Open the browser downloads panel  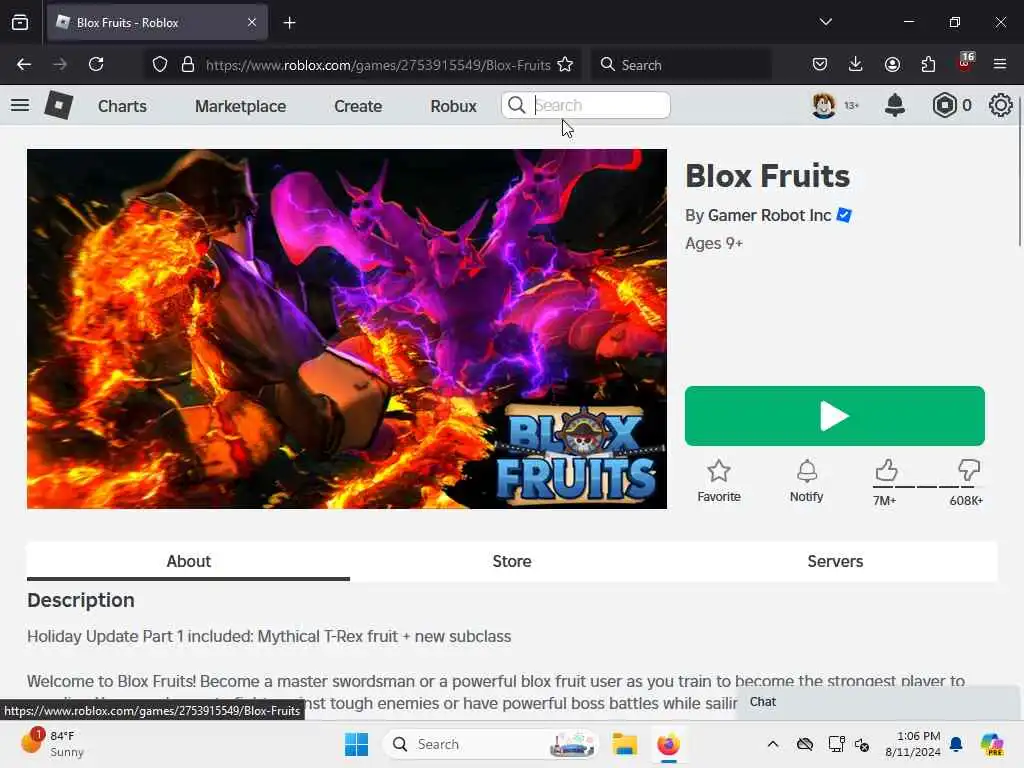(x=856, y=65)
